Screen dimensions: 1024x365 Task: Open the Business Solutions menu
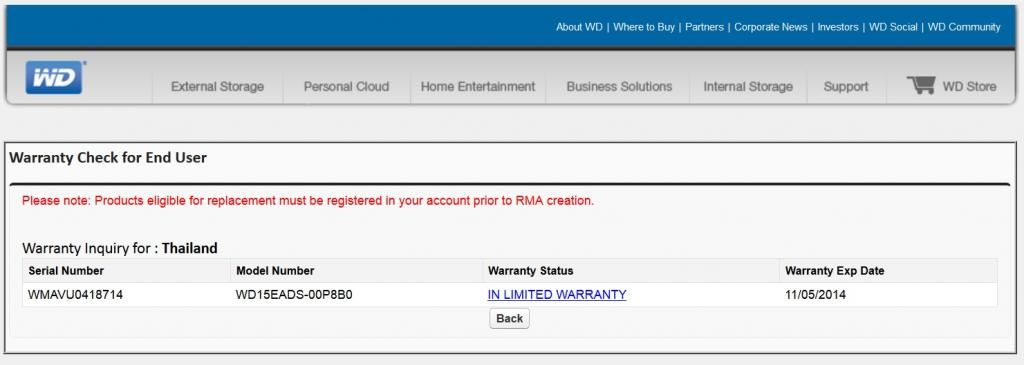(x=619, y=86)
